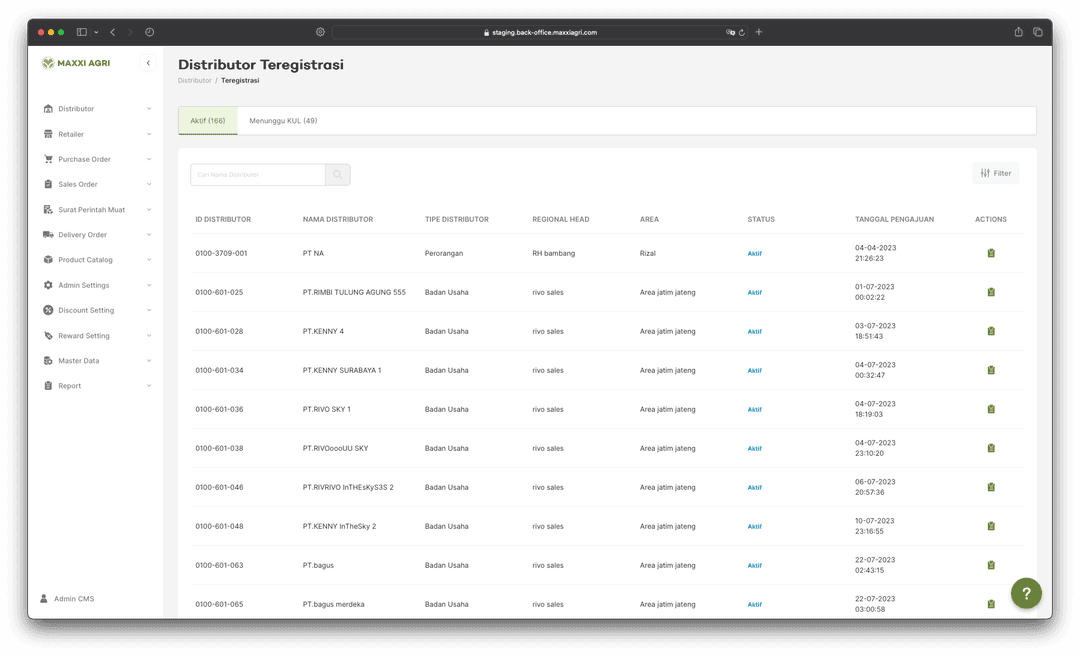Select the Aktif (166) tab

coord(207,120)
